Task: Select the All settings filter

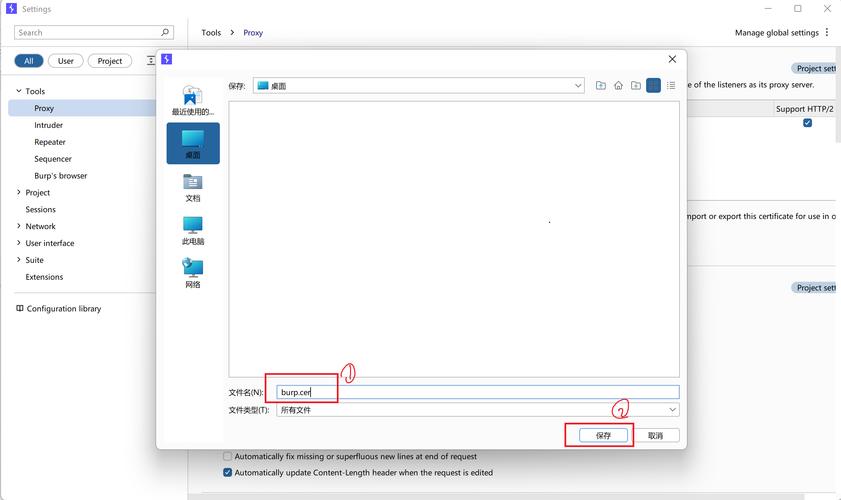Action: pos(28,61)
